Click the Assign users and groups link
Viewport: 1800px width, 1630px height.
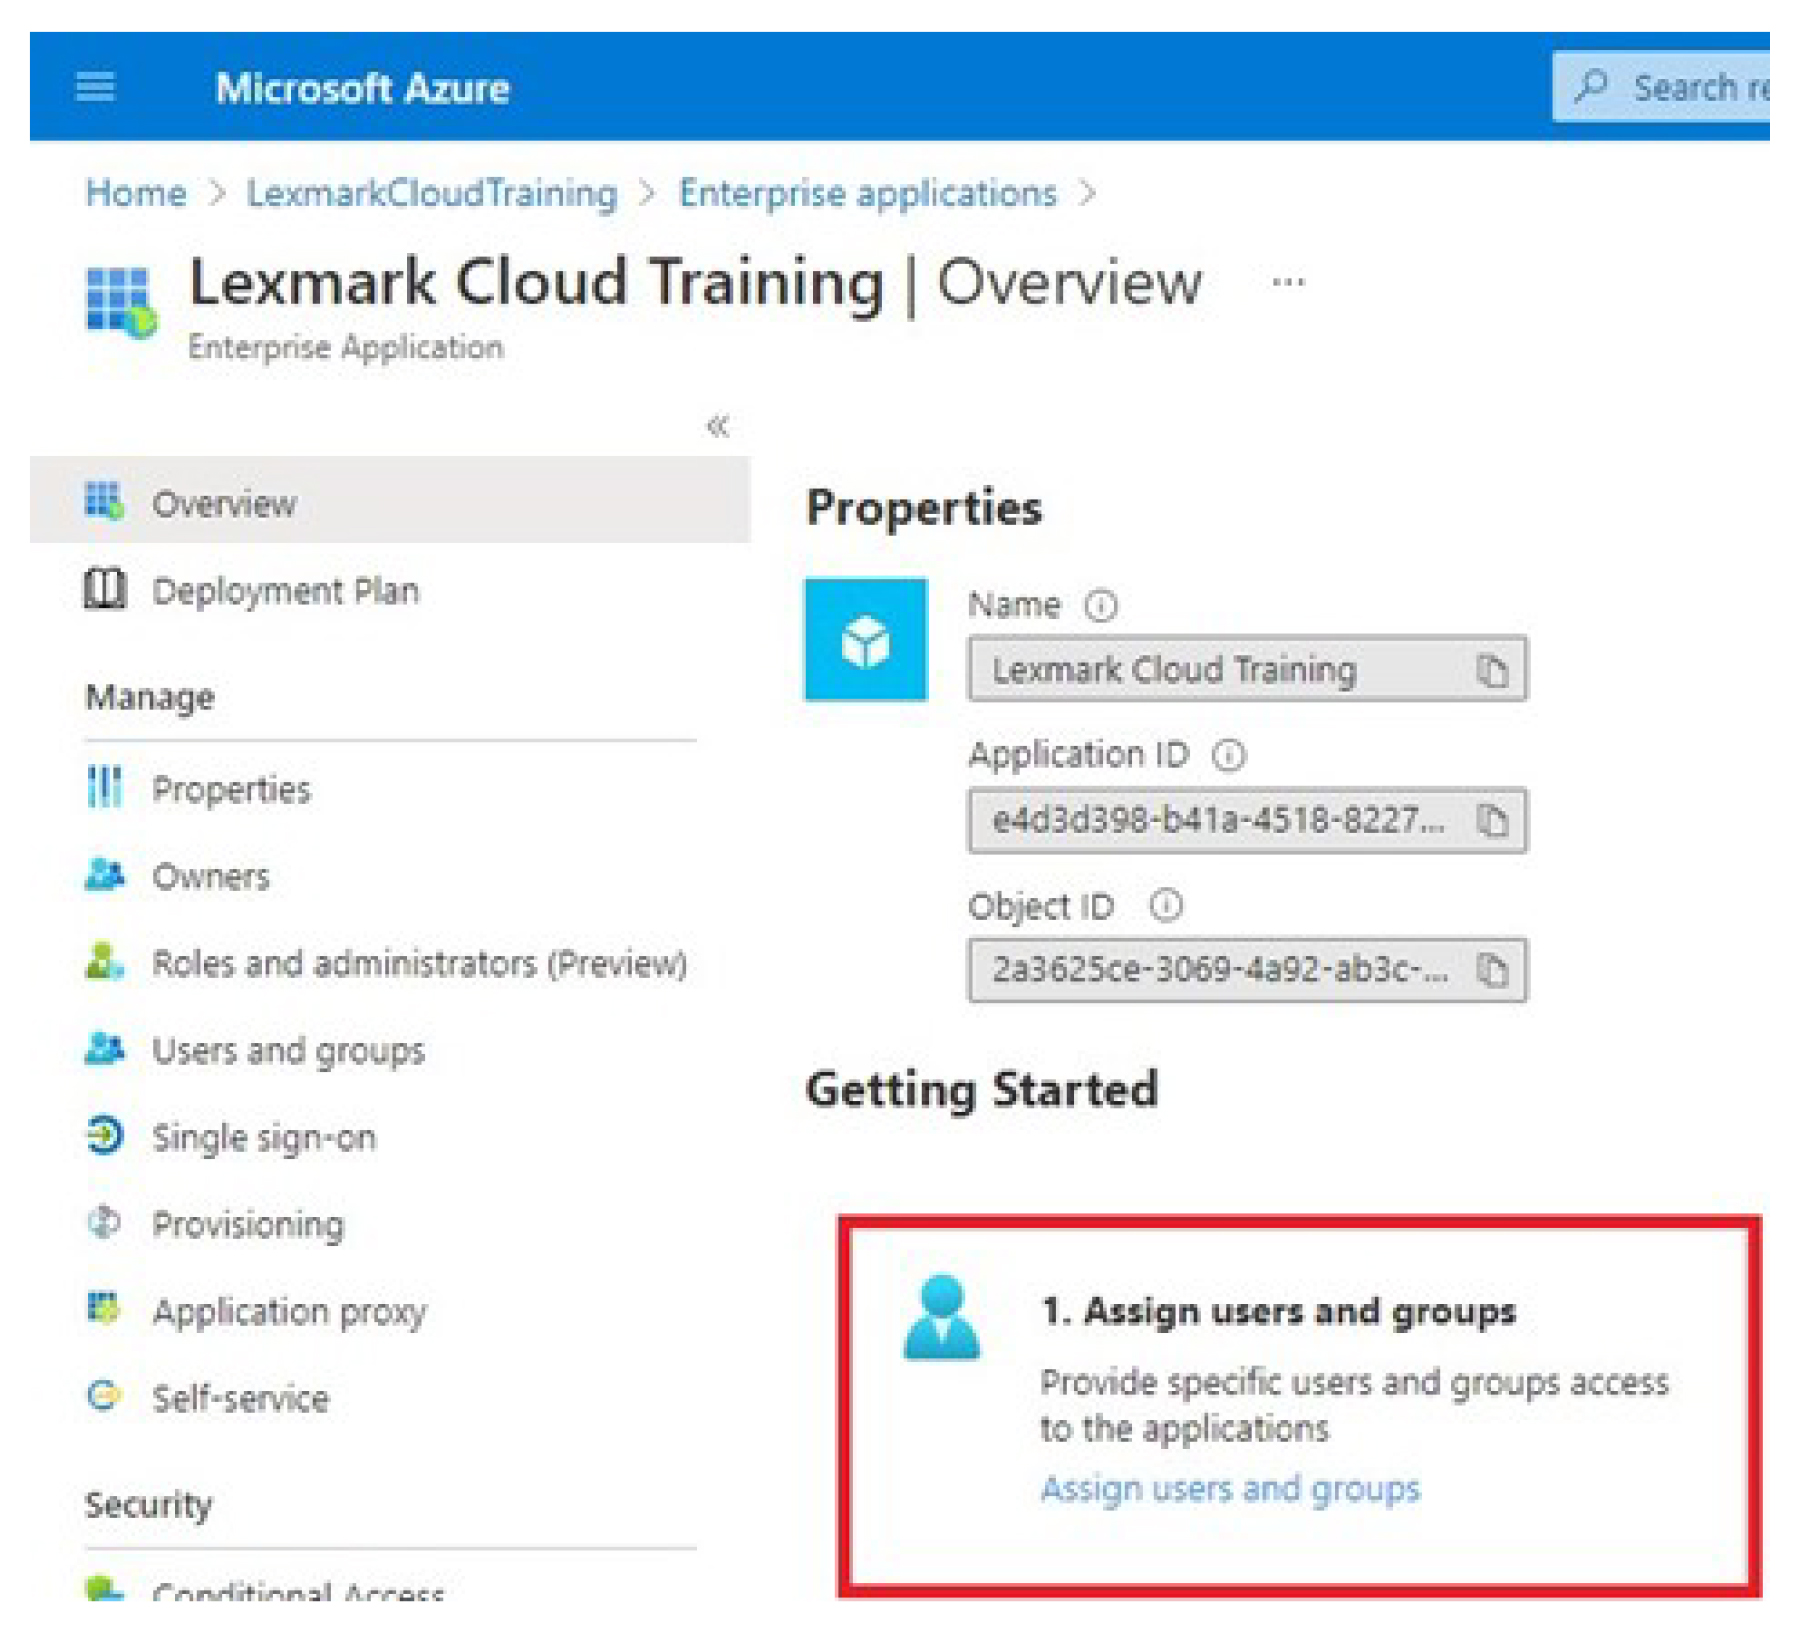pos(1230,1488)
